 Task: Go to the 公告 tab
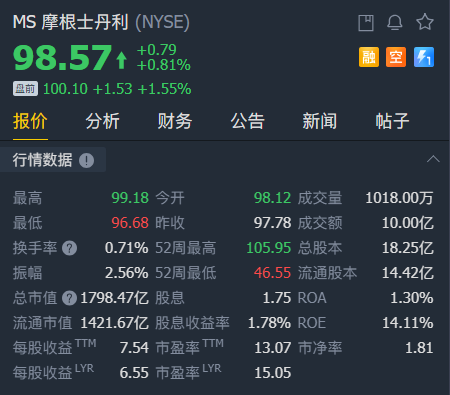click(247, 121)
